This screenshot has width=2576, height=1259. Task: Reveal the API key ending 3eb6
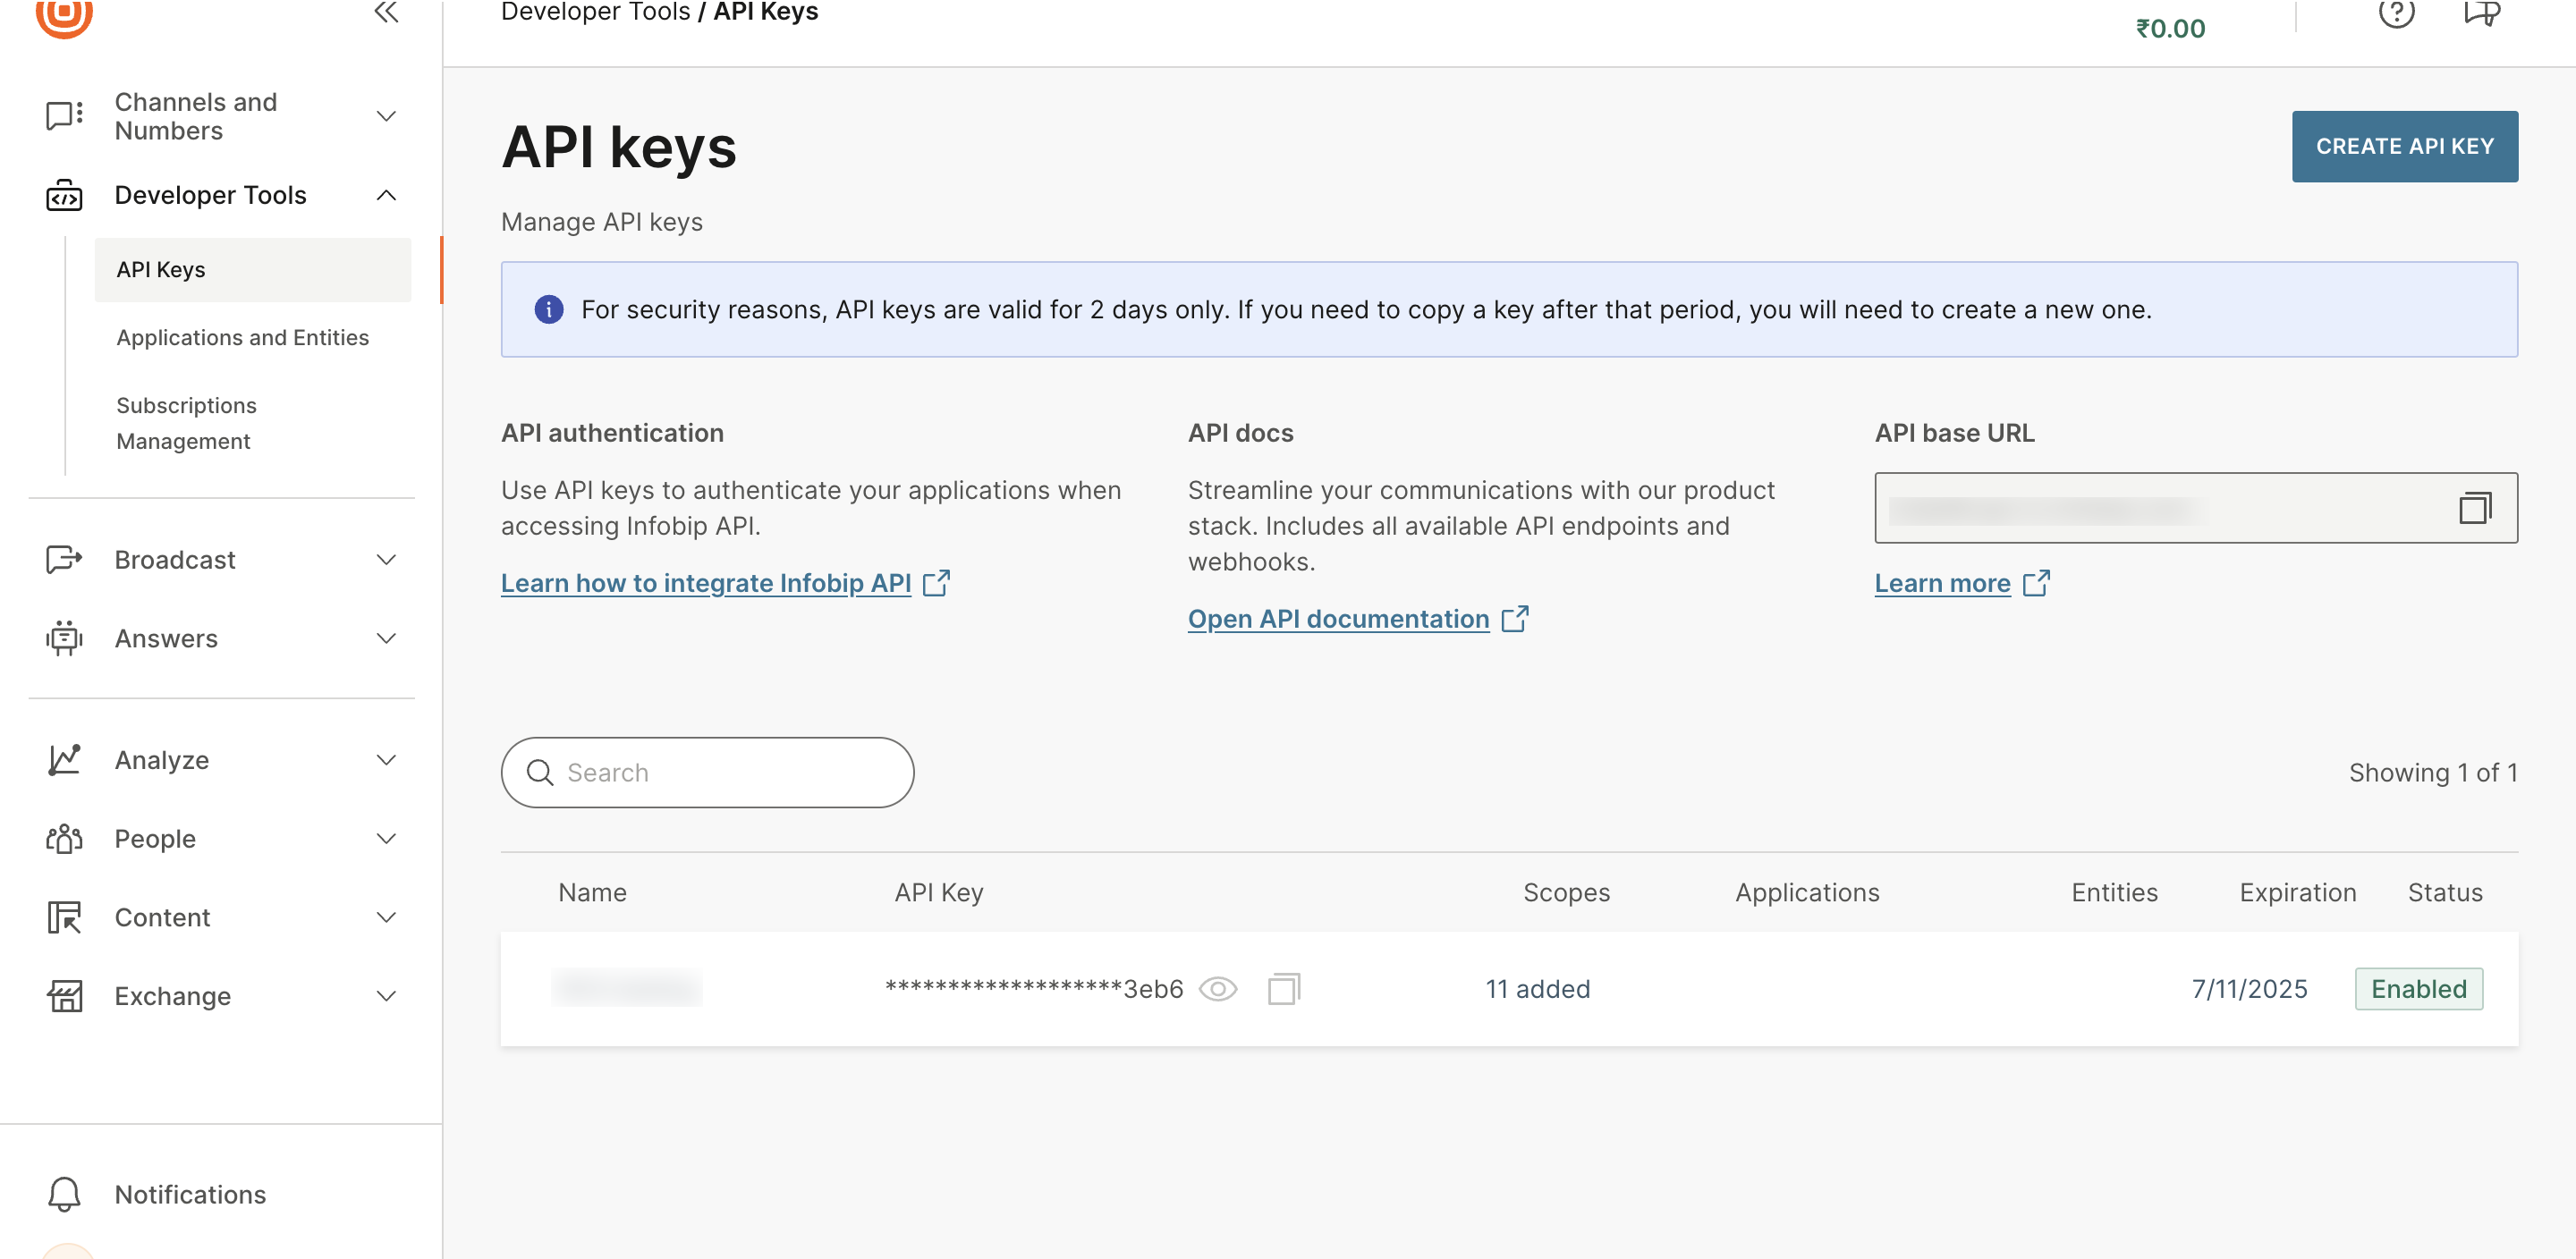pos(1218,989)
